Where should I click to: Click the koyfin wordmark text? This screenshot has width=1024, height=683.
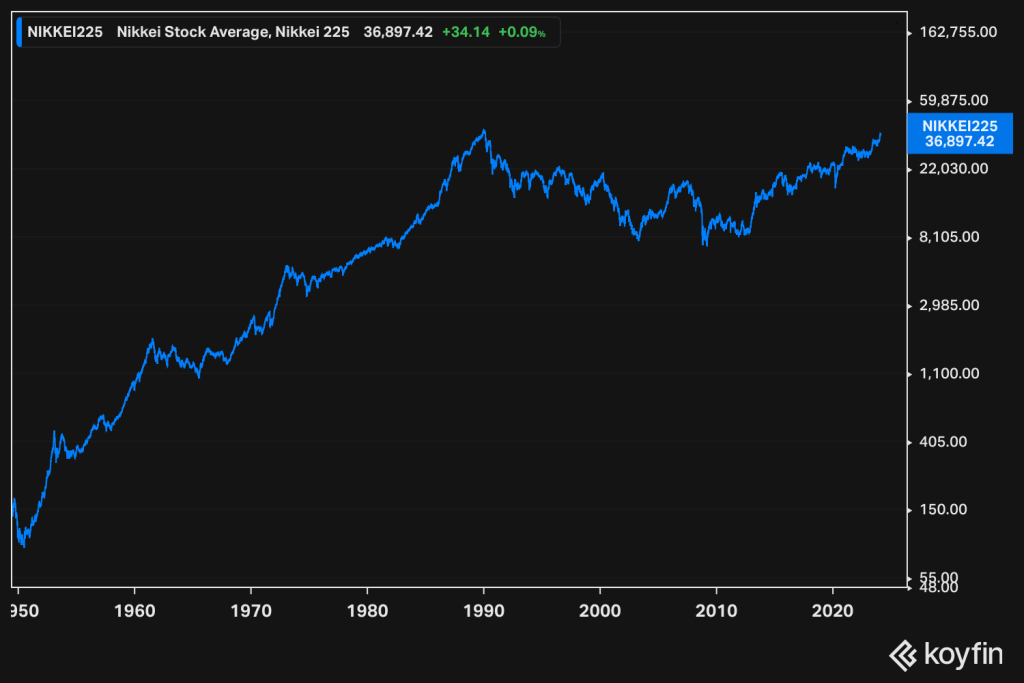click(962, 654)
